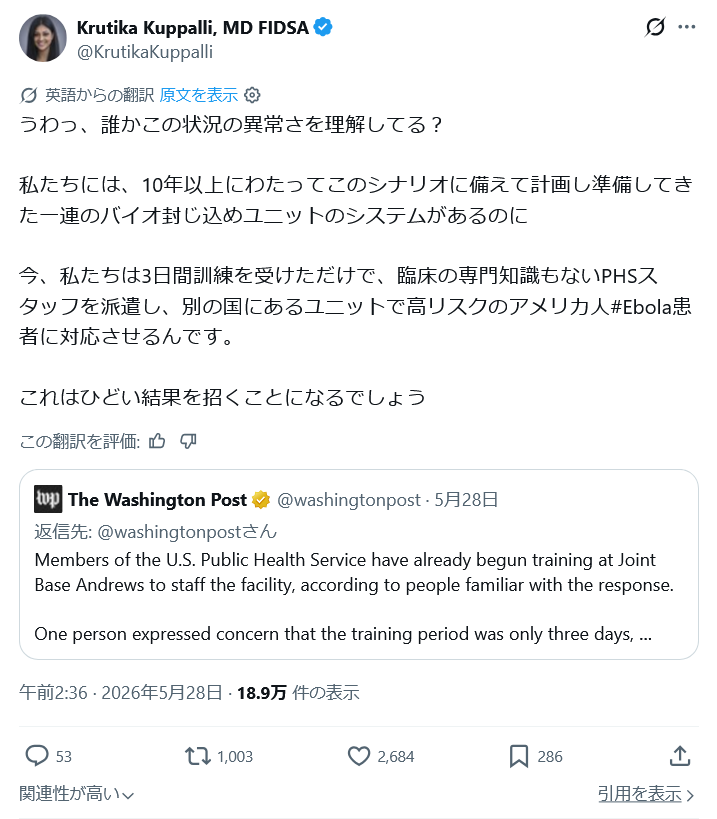Repost the tweet via retweet icon
Image resolution: width=717 pixels, height=819 pixels.
point(197,756)
